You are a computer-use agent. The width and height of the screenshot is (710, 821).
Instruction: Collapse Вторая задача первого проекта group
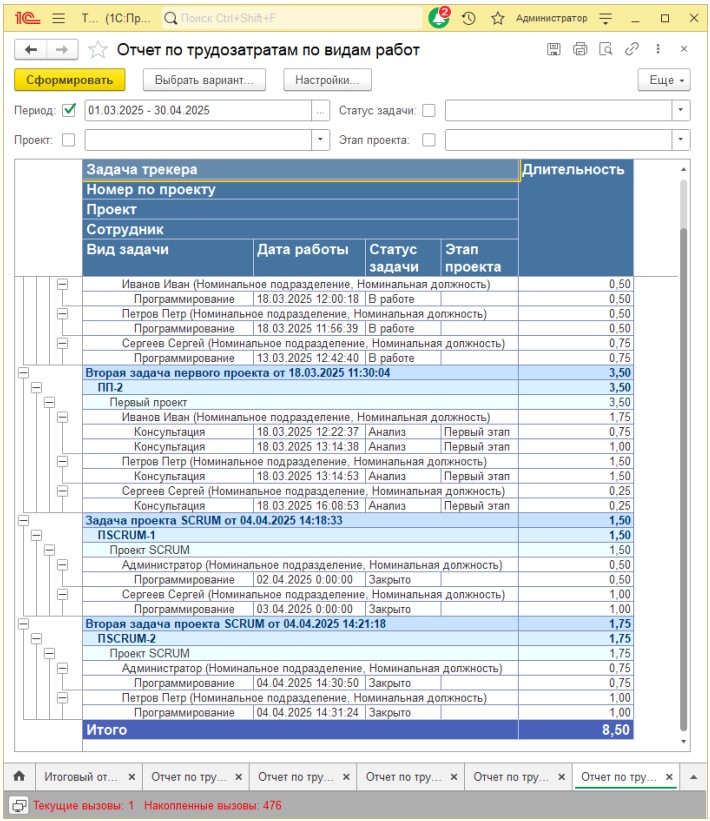click(x=24, y=373)
